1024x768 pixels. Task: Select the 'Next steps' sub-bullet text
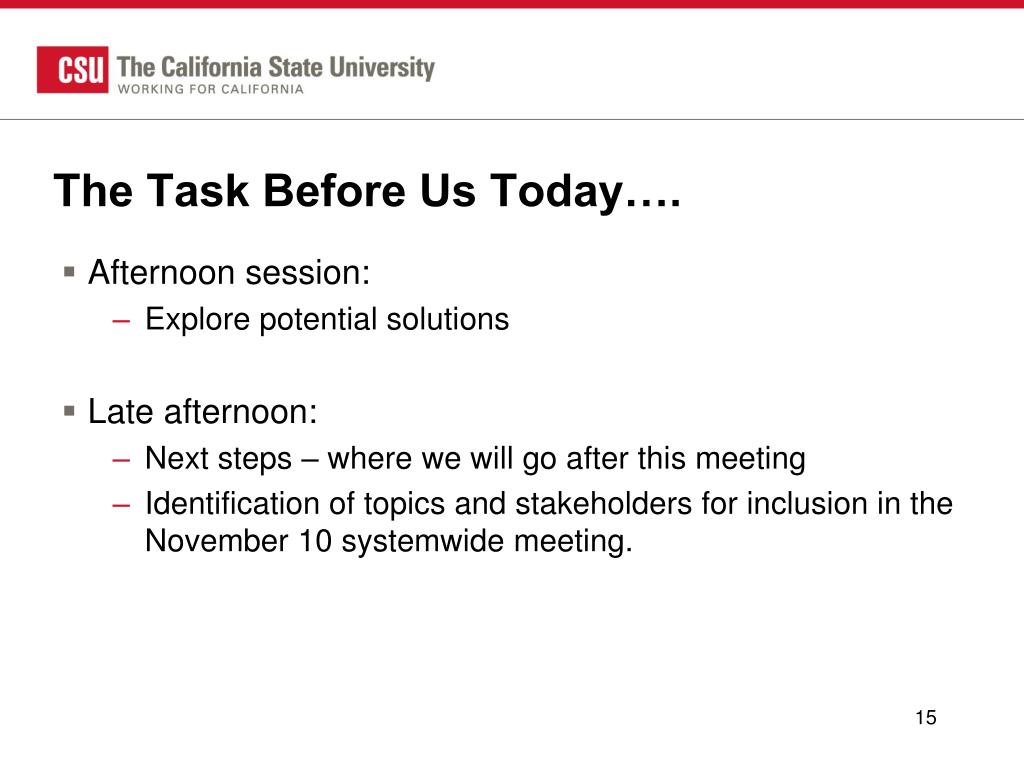(x=475, y=459)
